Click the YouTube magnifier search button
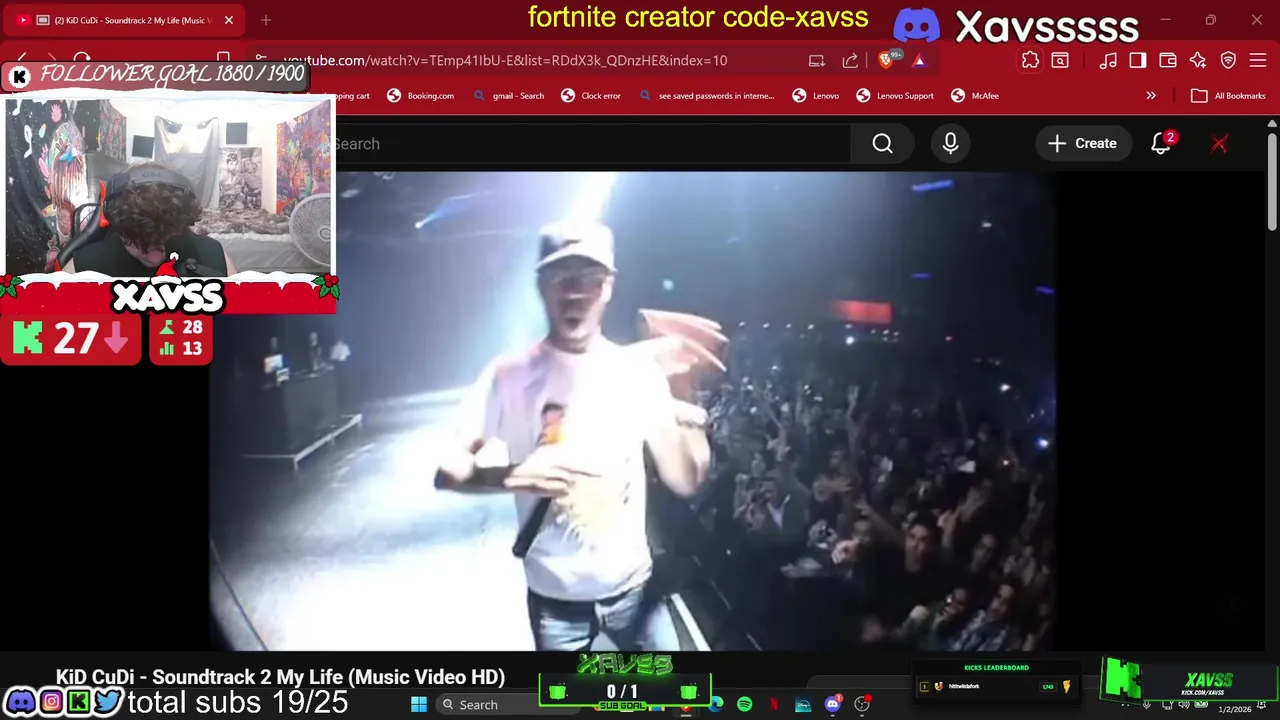Image resolution: width=1280 pixels, height=720 pixels. tap(882, 144)
